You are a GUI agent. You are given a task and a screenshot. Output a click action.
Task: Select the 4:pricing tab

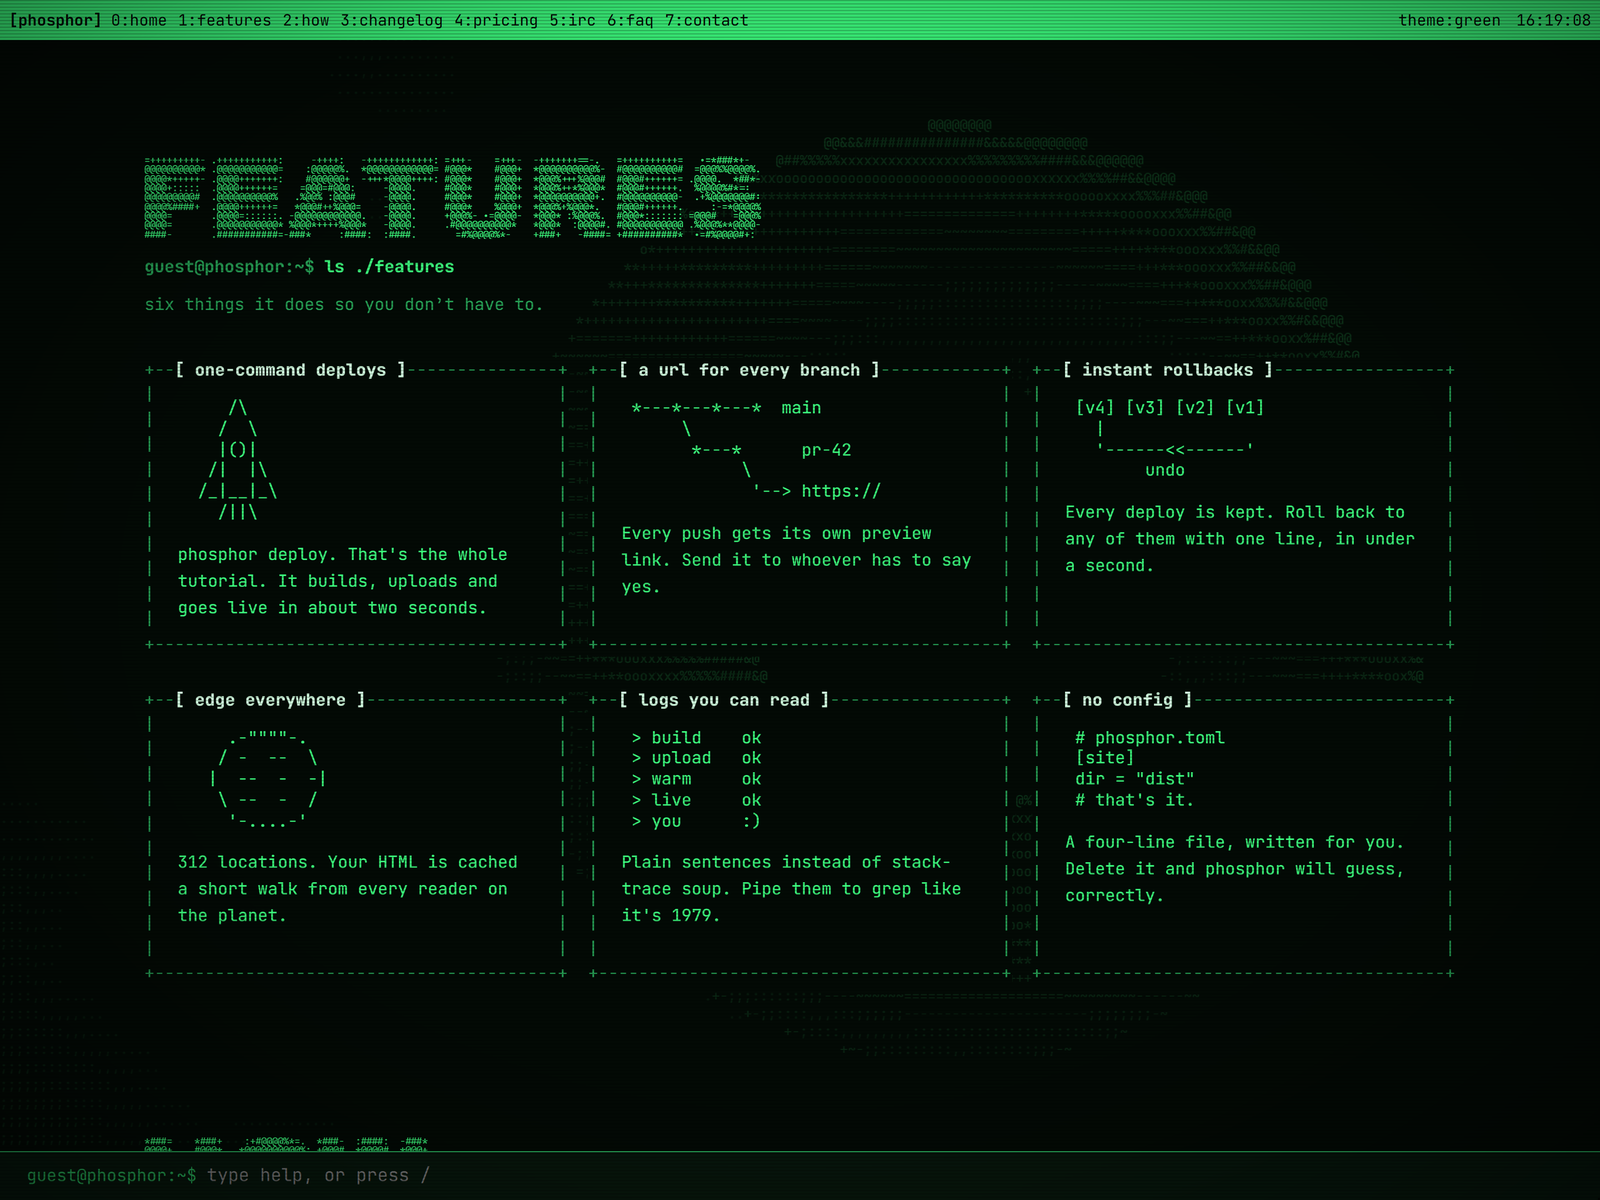click(x=496, y=20)
